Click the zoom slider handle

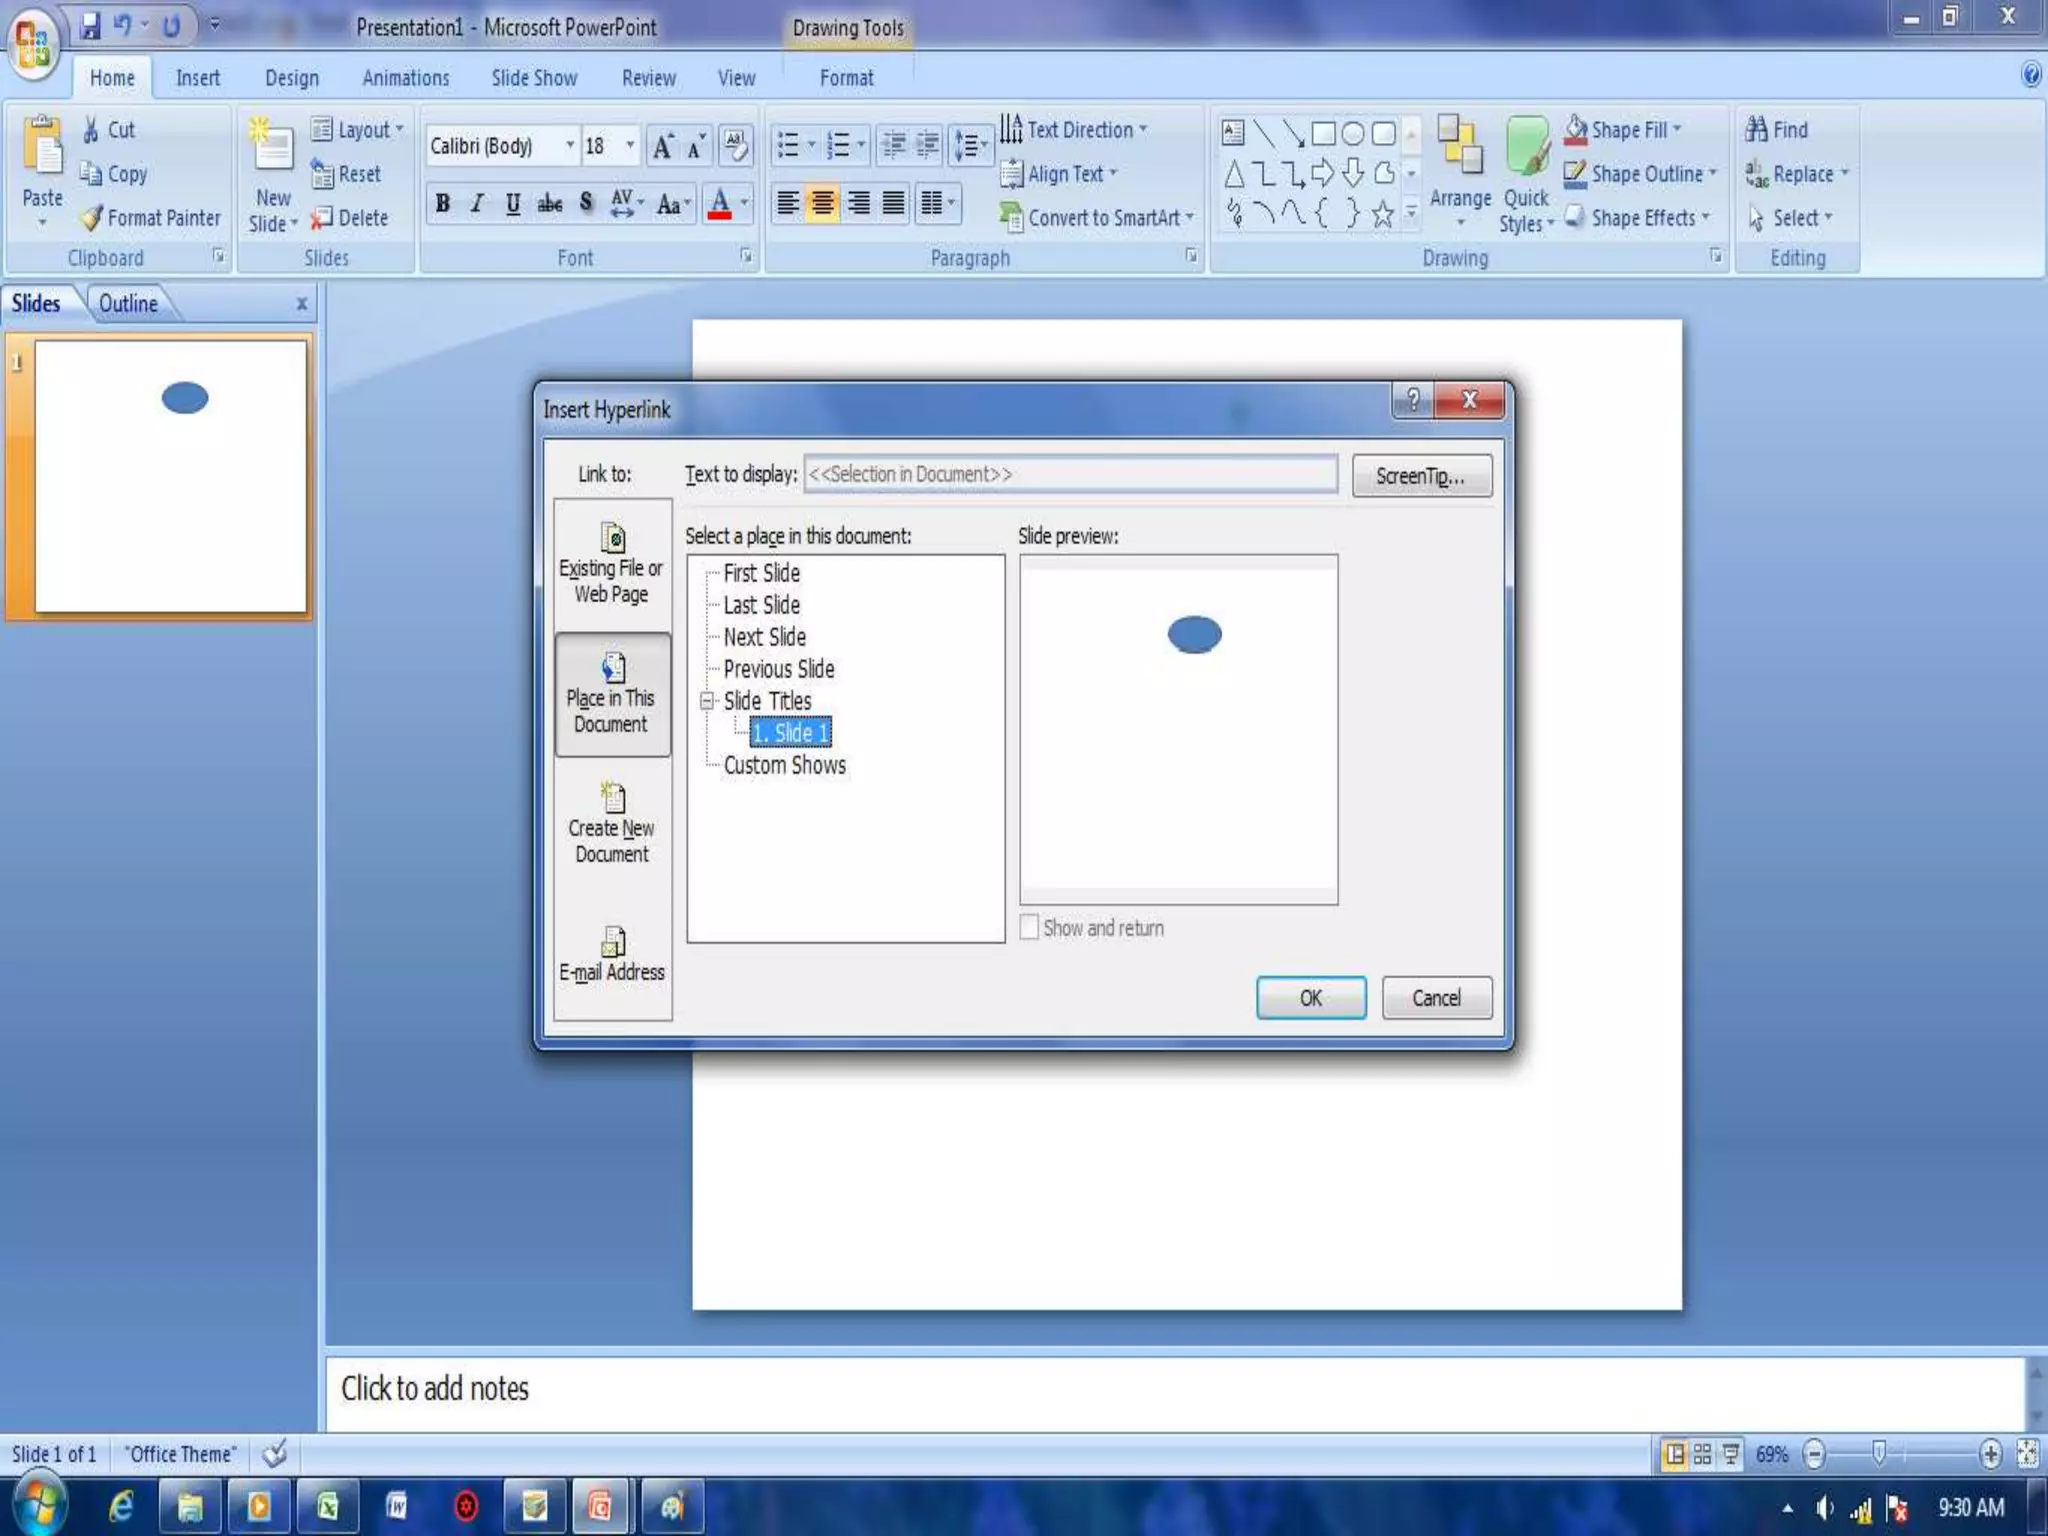pos(1879,1452)
